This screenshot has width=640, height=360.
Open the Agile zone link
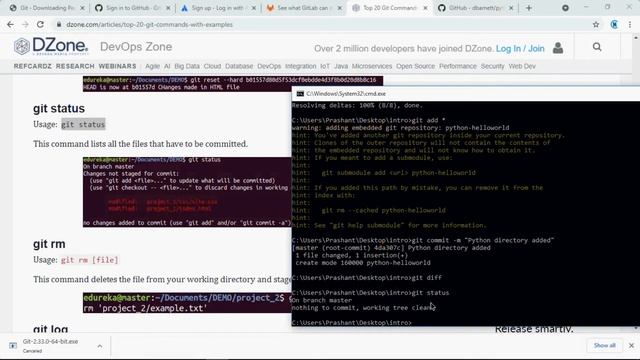pyautogui.click(x=152, y=66)
